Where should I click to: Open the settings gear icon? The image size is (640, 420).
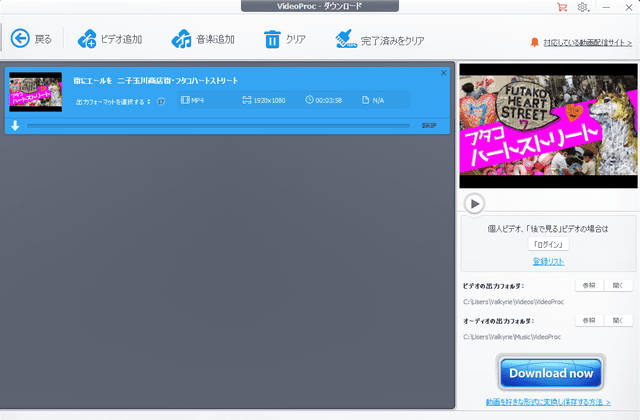click(x=583, y=7)
